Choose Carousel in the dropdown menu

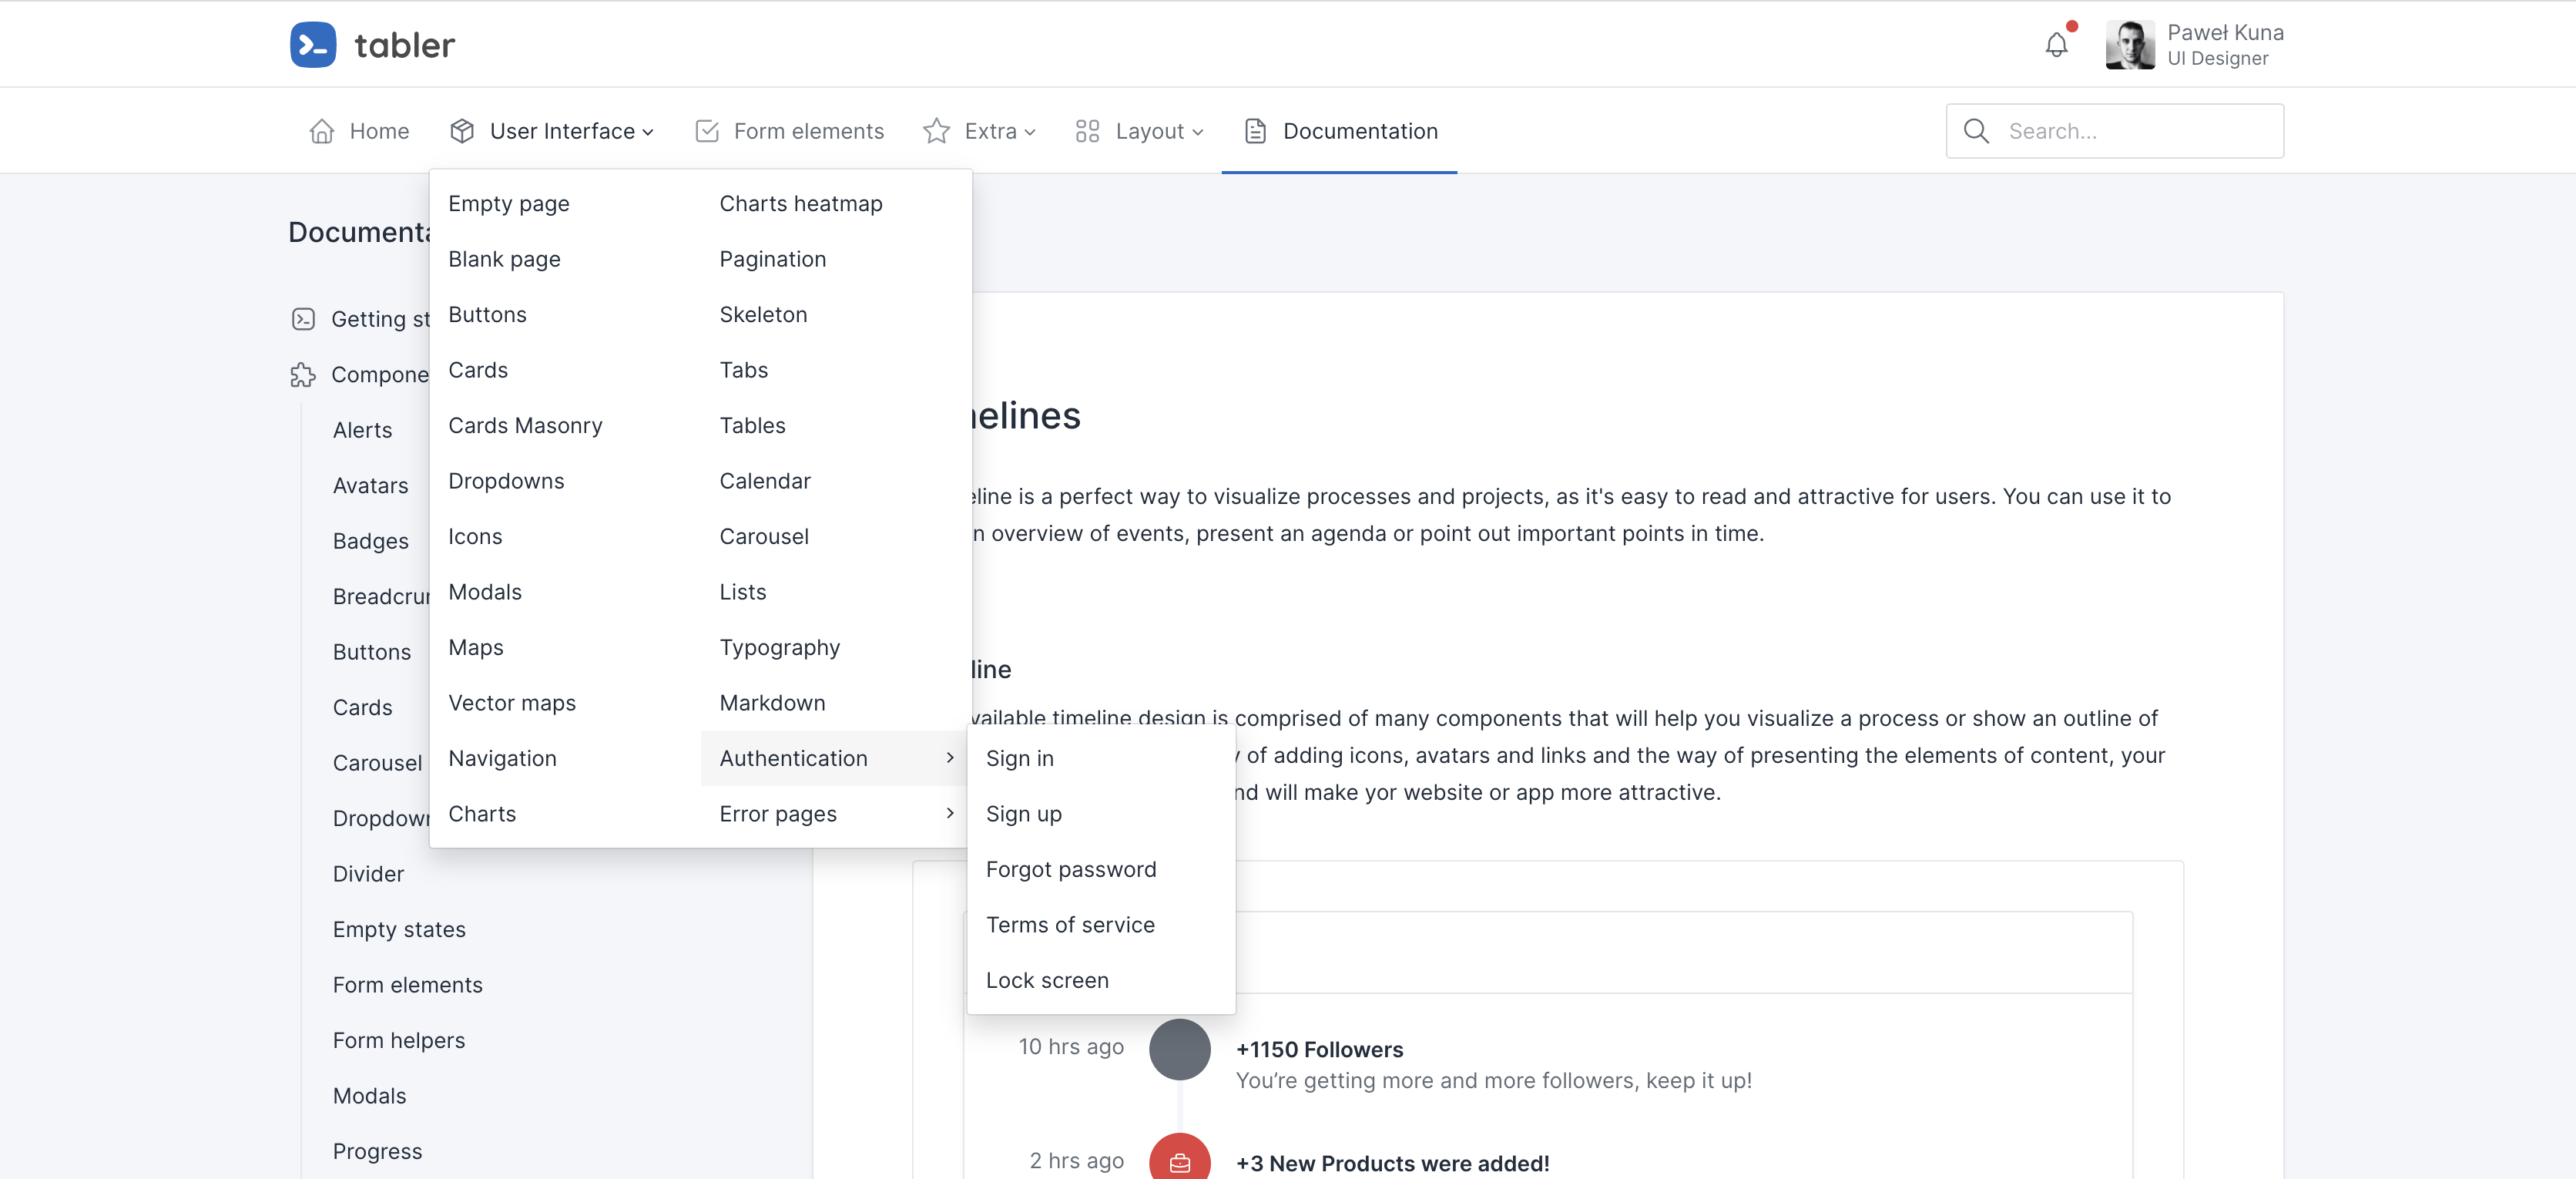point(836,536)
